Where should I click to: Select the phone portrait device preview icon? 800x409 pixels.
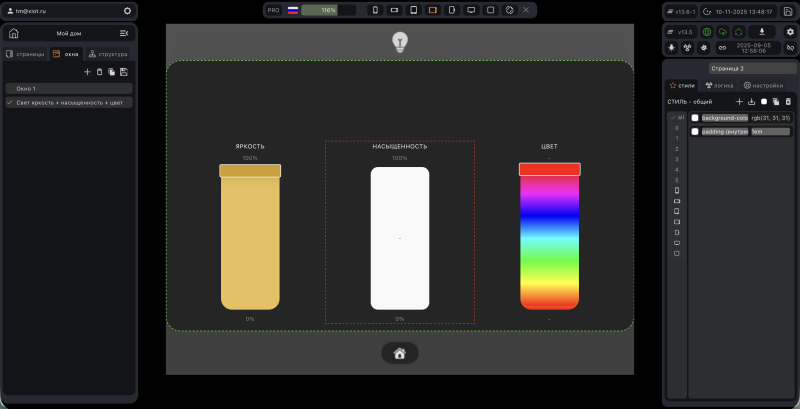(x=375, y=10)
